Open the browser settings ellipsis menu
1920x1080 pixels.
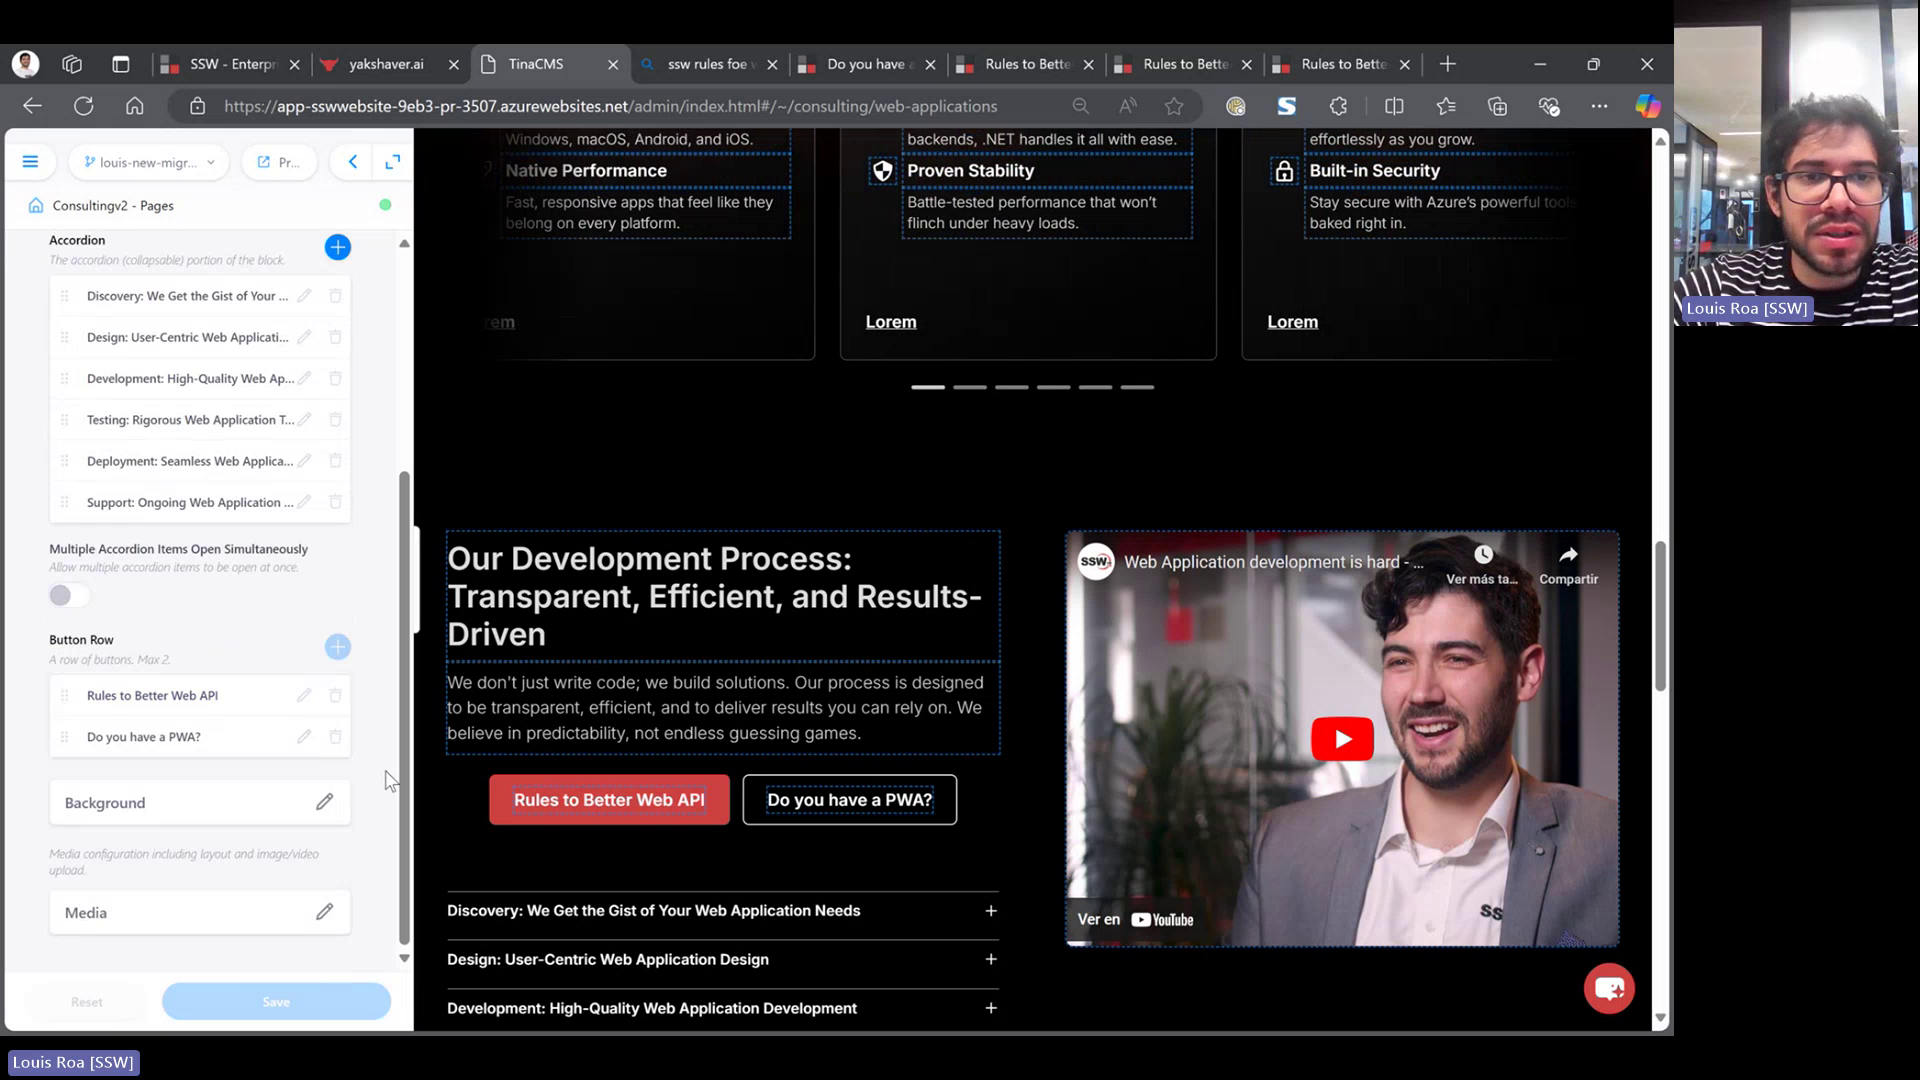coord(1599,106)
